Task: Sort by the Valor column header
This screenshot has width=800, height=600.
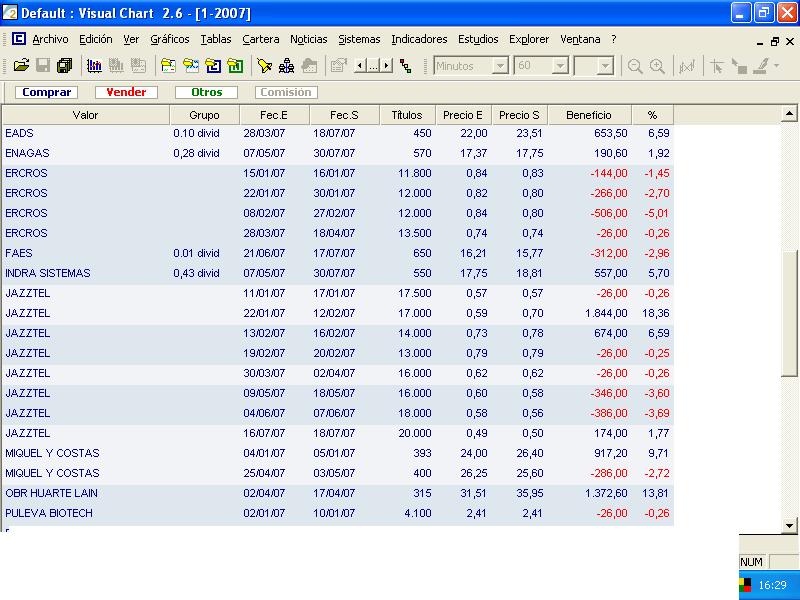Action: (85, 115)
